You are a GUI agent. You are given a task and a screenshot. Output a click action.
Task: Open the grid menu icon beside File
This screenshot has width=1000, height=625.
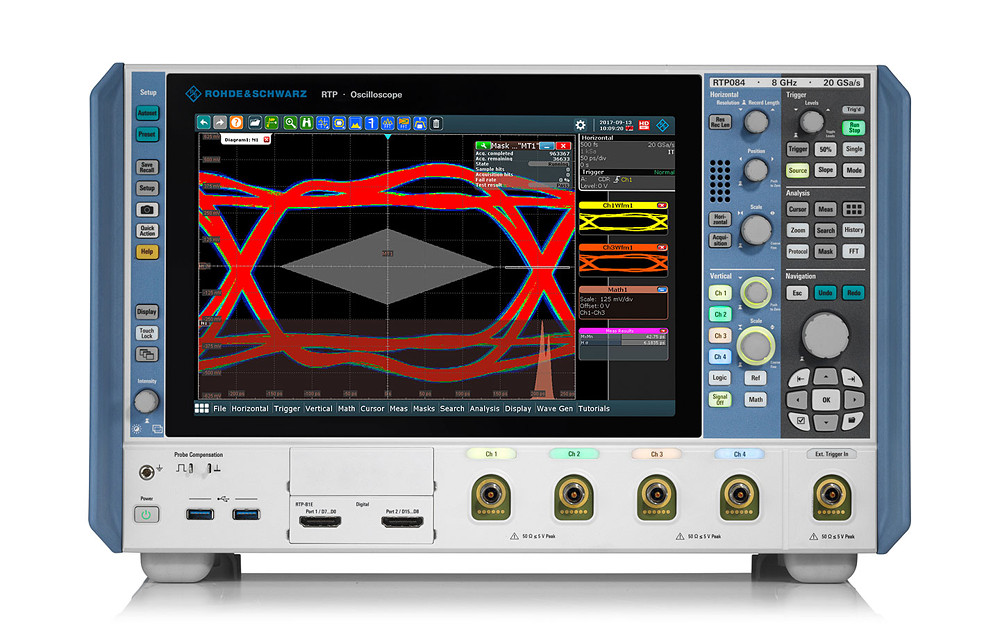coord(202,408)
